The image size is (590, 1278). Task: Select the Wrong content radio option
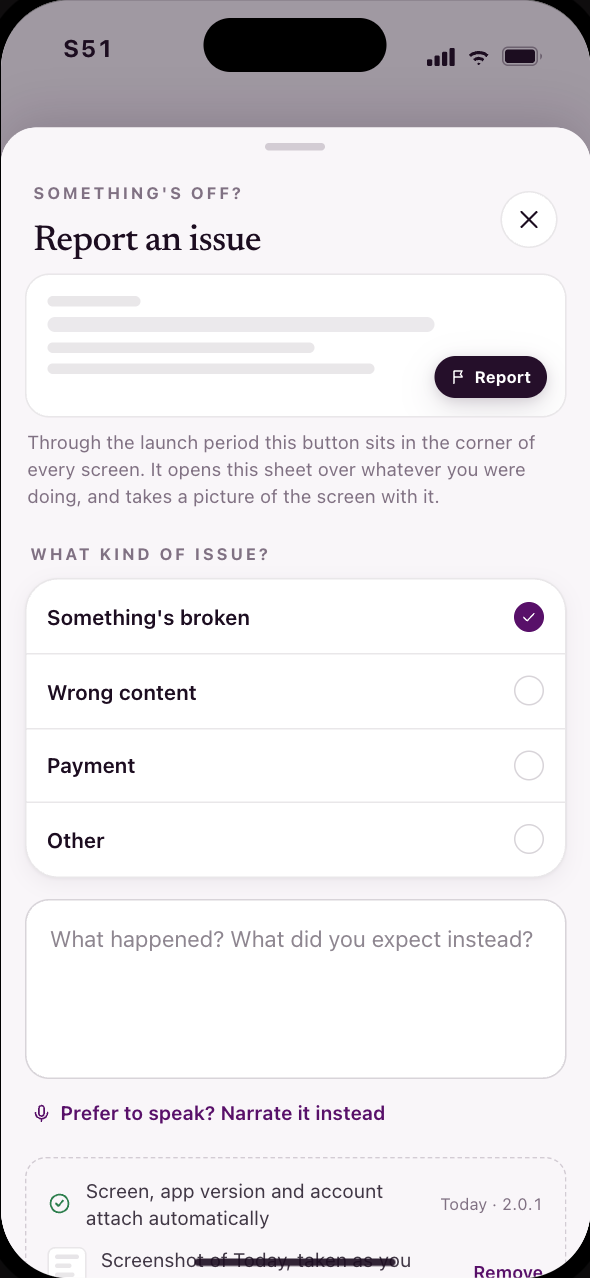pyautogui.click(x=529, y=691)
